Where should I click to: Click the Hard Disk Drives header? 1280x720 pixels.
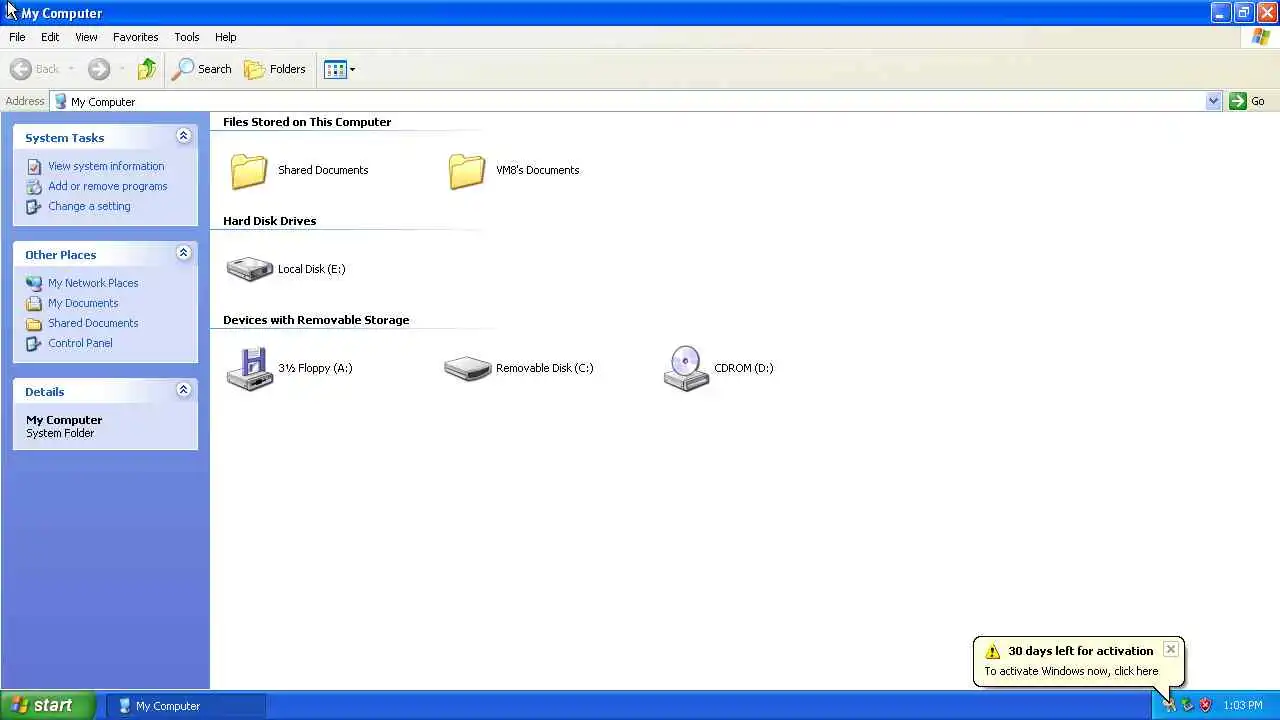tap(269, 221)
